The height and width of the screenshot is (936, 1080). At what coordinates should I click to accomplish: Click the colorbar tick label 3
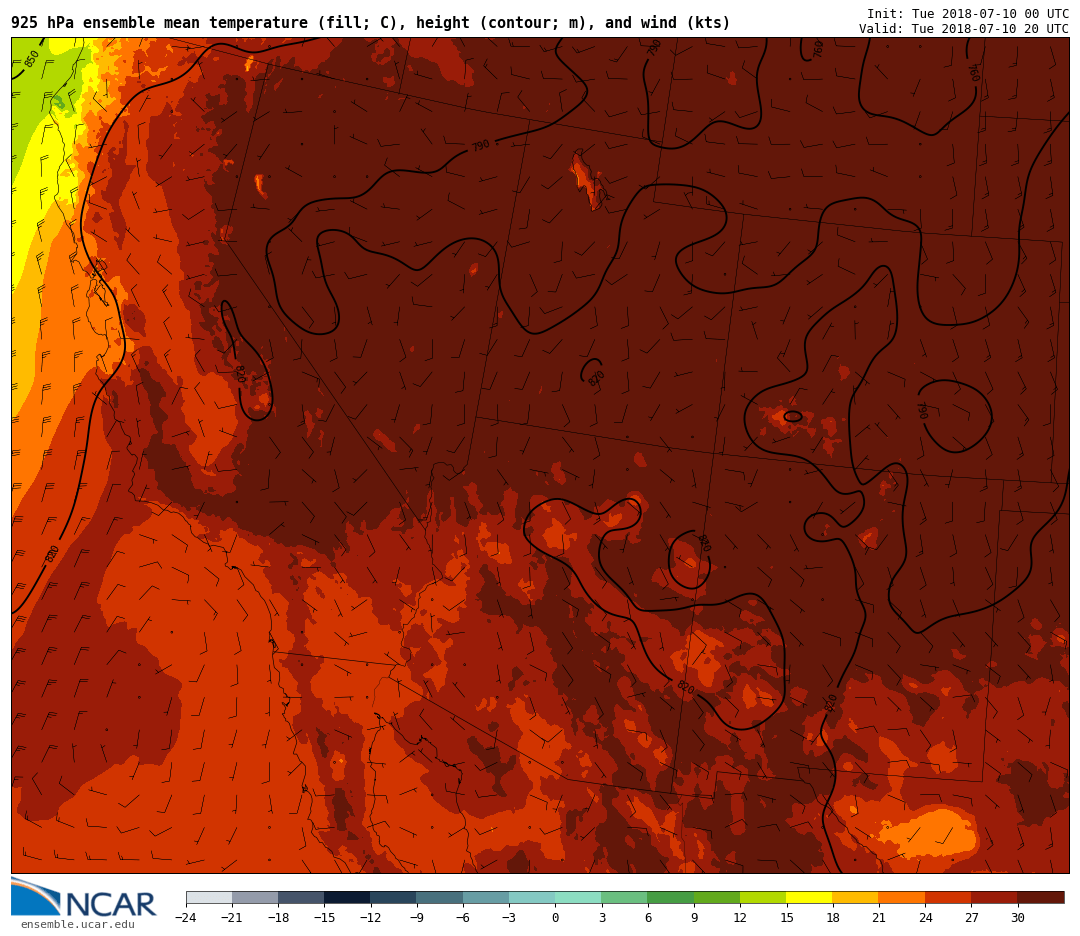[x=601, y=918]
